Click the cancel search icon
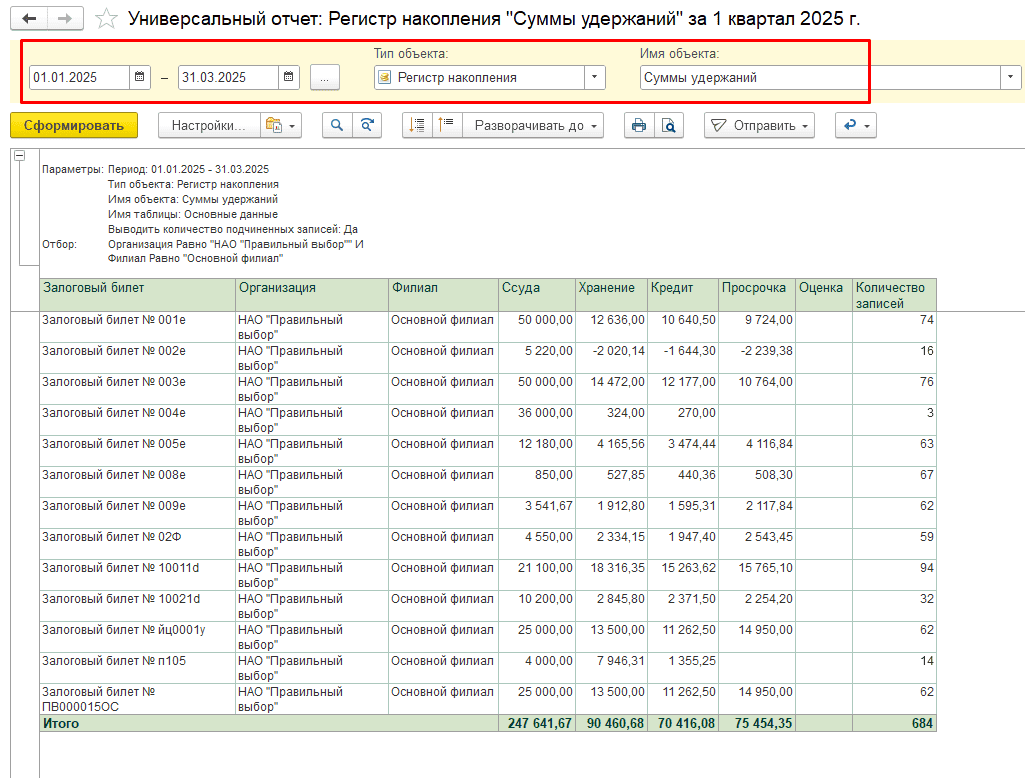This screenshot has width=1025, height=778. [x=367, y=125]
